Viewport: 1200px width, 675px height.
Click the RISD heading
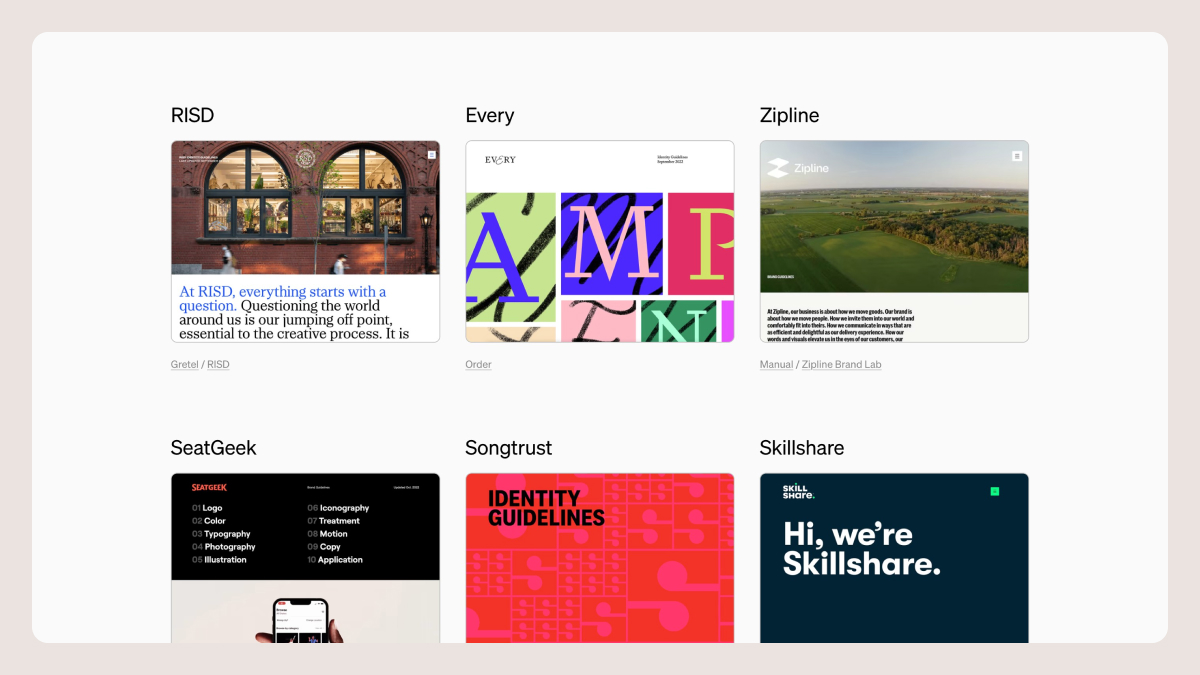coord(192,115)
